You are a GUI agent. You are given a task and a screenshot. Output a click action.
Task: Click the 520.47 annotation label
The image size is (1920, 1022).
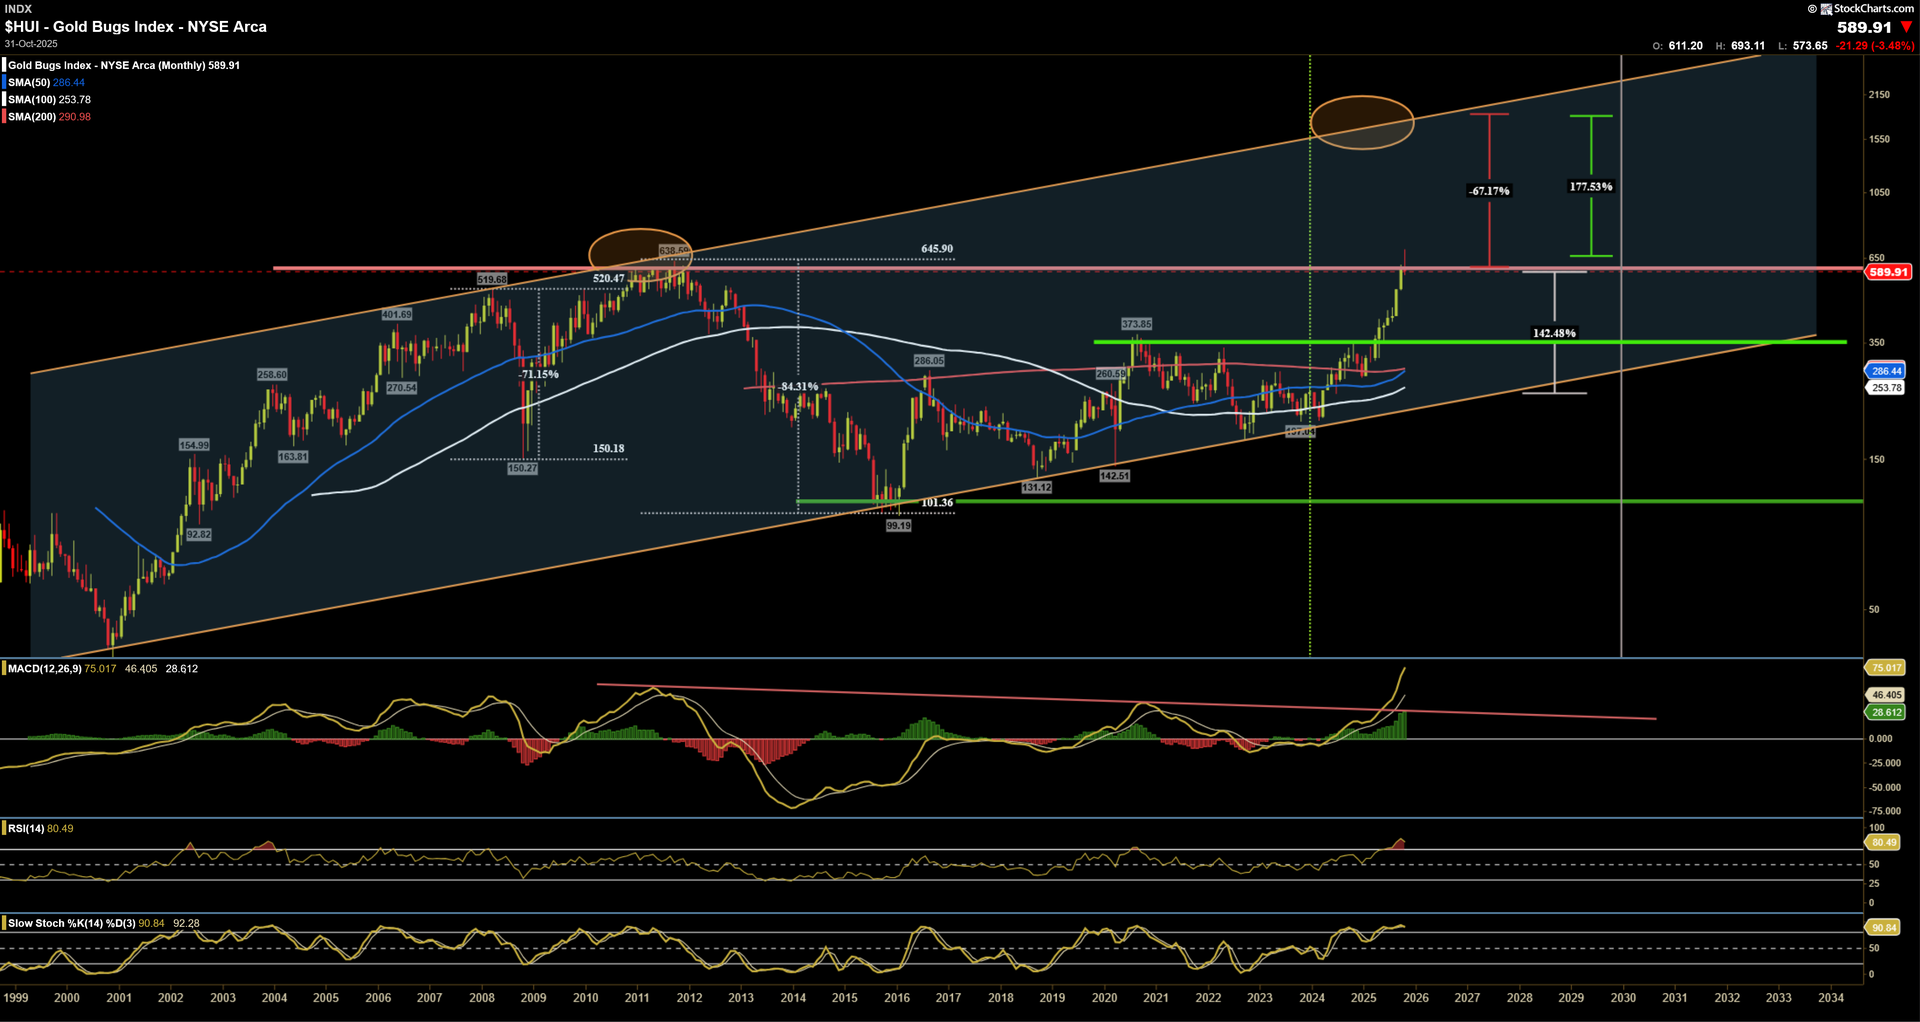point(608,279)
